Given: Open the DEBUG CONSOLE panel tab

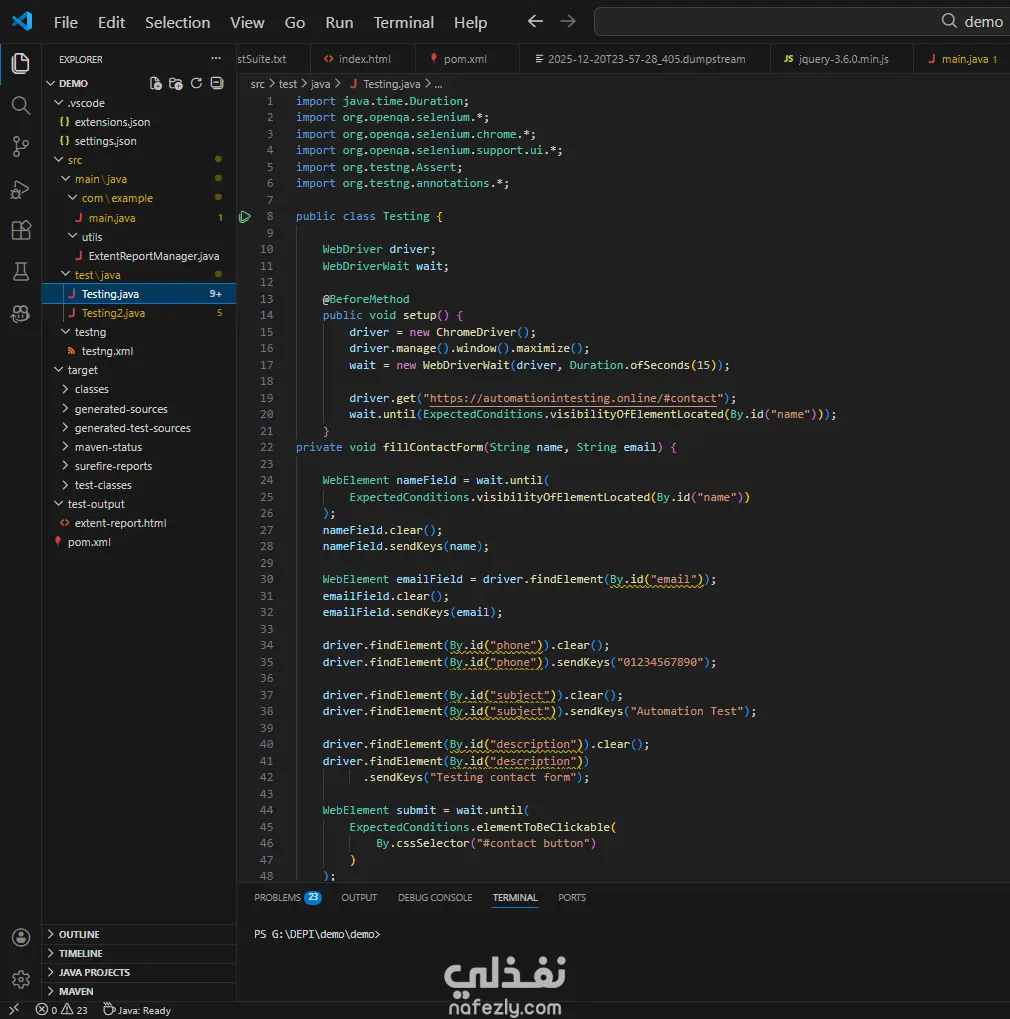Looking at the screenshot, I should (435, 897).
